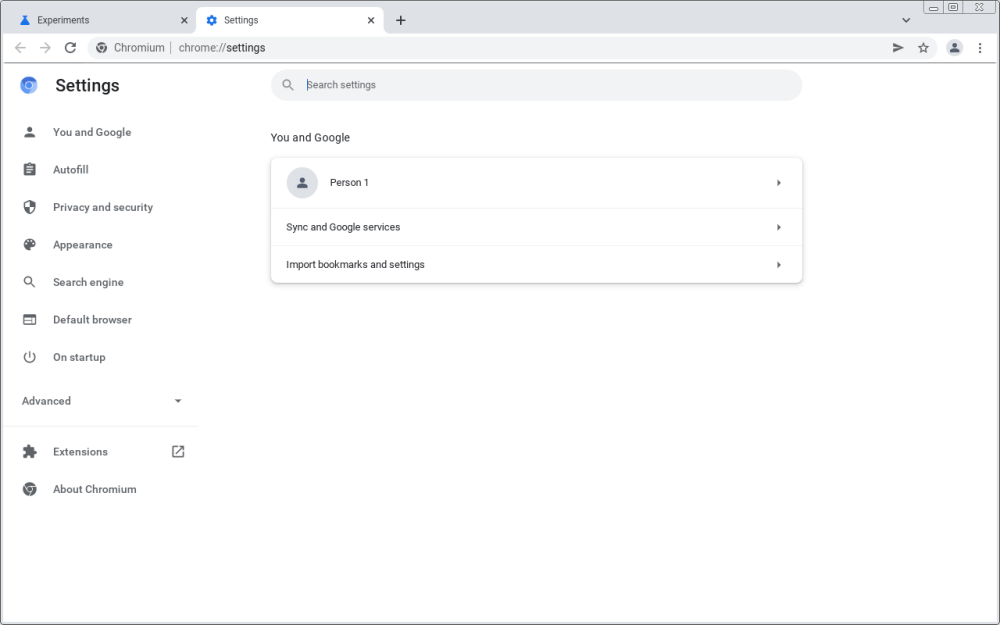Click the Search settings input field
Image resolution: width=1000 pixels, height=625 pixels.
[x=540, y=85]
